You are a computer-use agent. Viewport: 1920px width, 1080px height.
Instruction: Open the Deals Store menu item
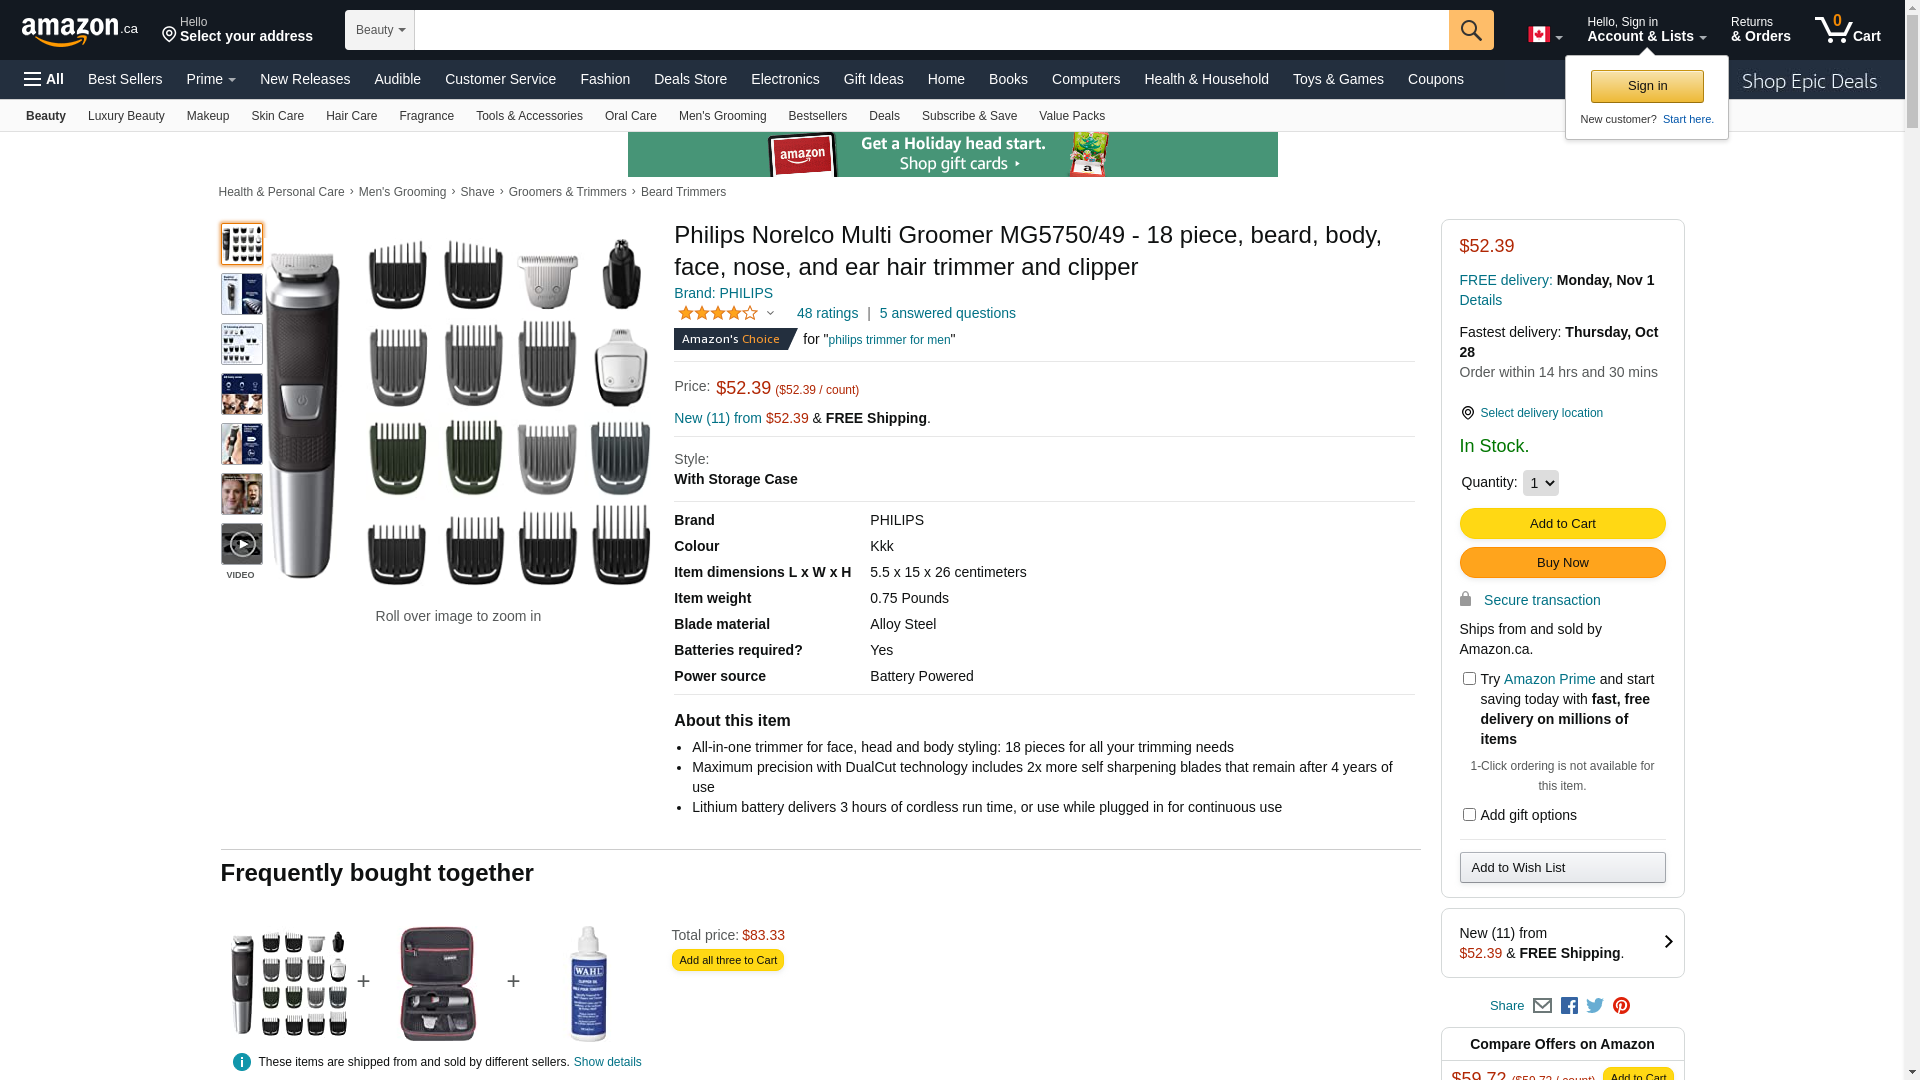pyautogui.click(x=690, y=79)
